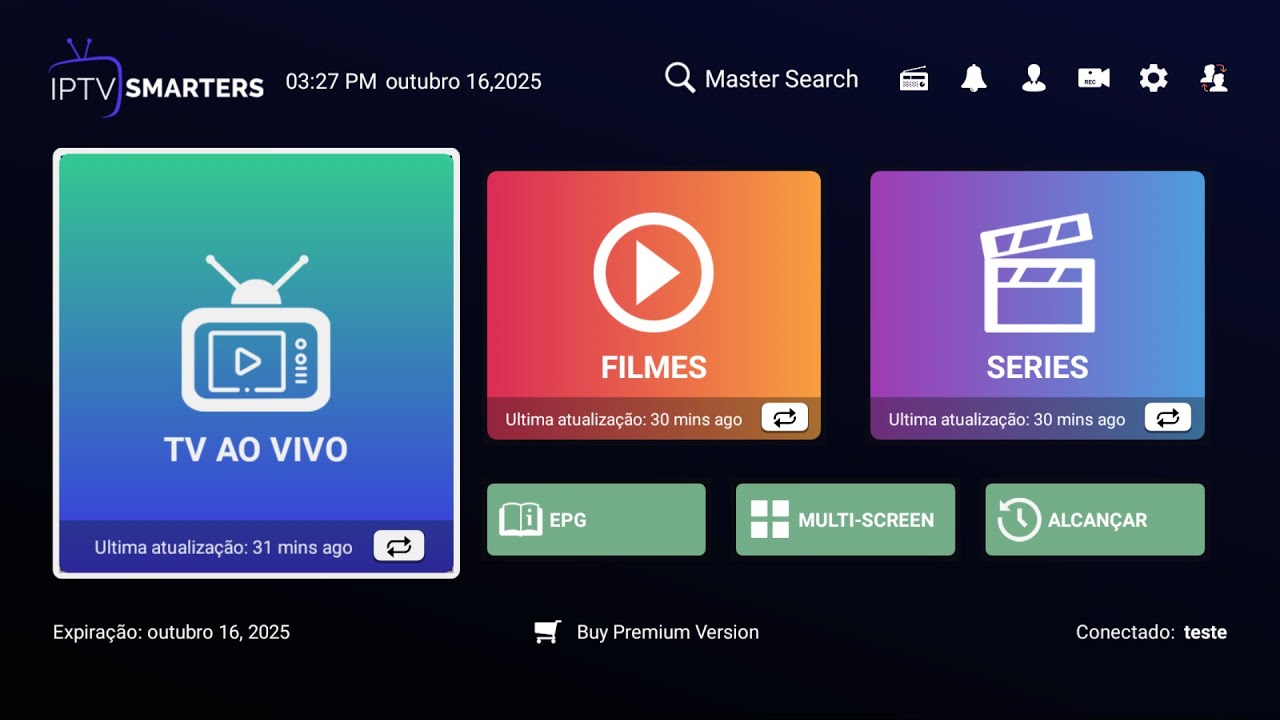The height and width of the screenshot is (720, 1280).
Task: Open the radio icon in top bar
Action: pos(914,79)
